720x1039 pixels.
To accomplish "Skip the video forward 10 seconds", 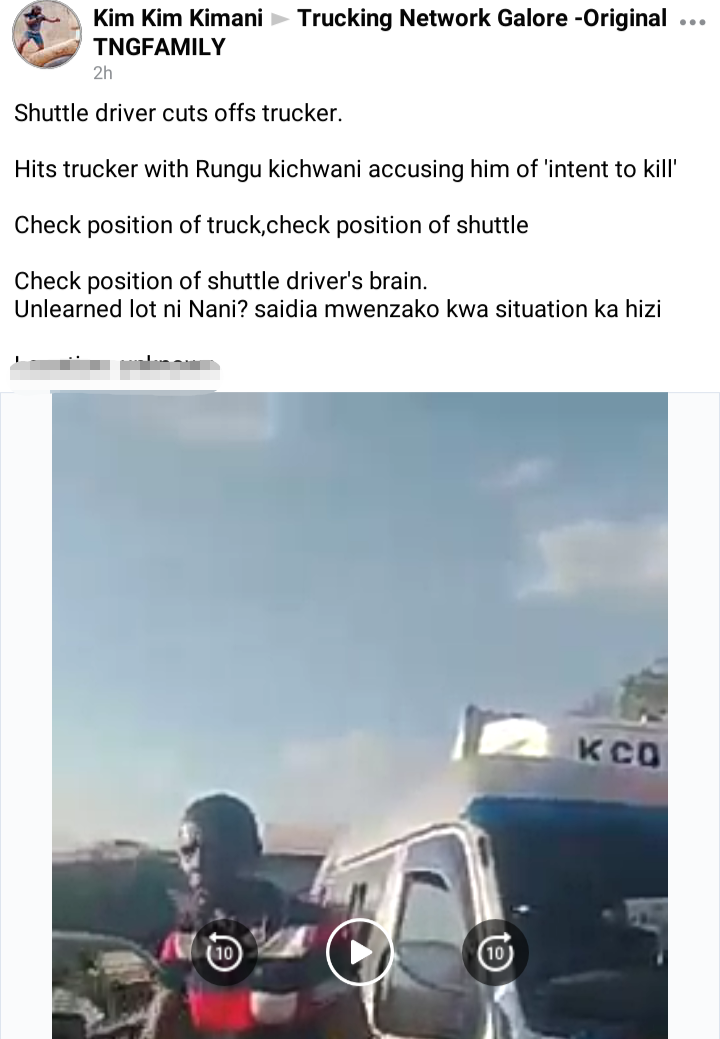I will [x=495, y=952].
